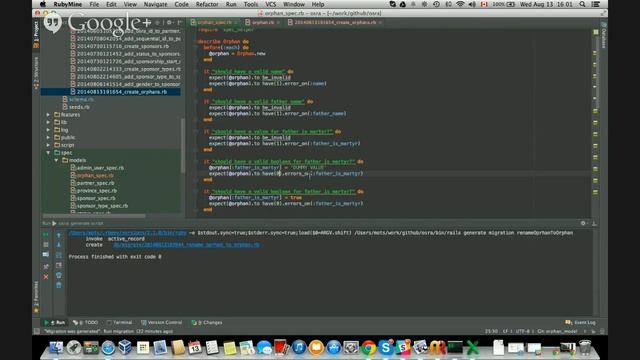
Task: Open Spotlight search magnifier in menu bar
Action: [582, 4]
